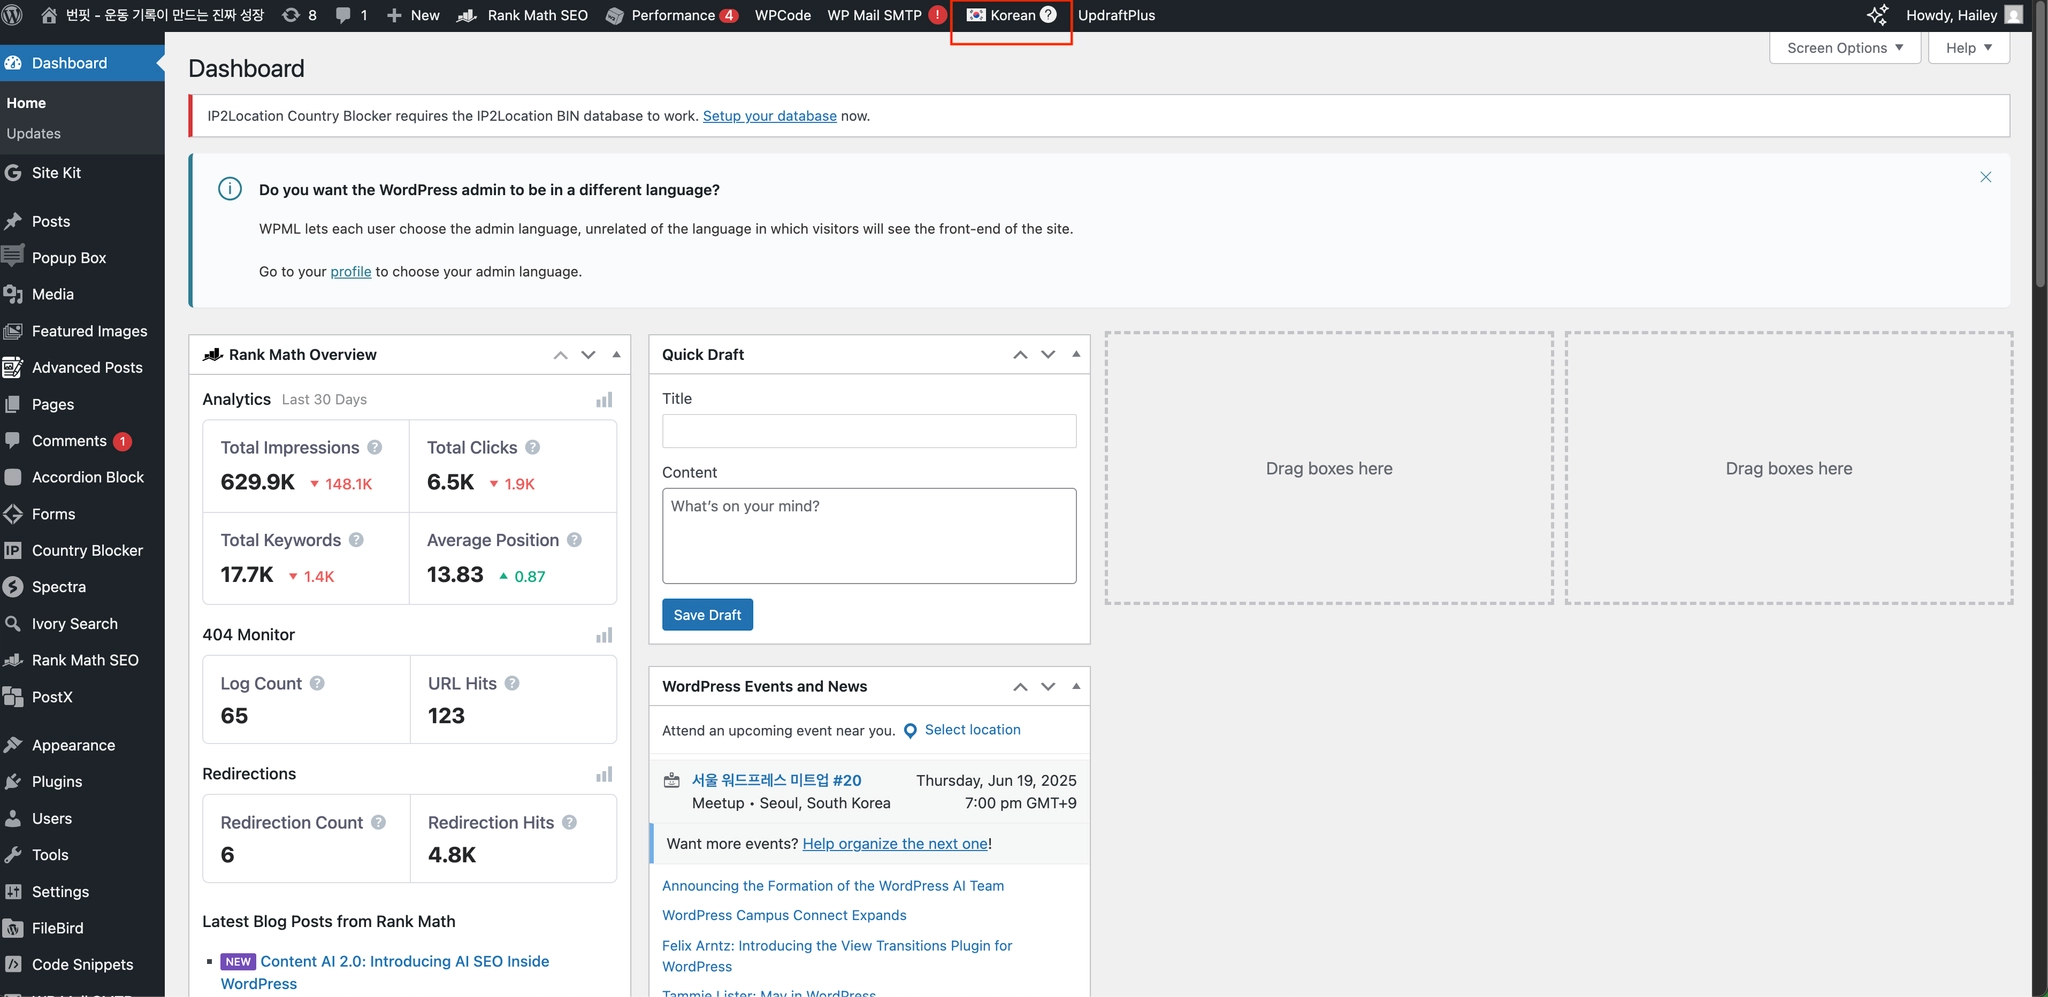Image resolution: width=2048 pixels, height=997 pixels.
Task: Open Code Snippets sidebar menu
Action: 82,965
